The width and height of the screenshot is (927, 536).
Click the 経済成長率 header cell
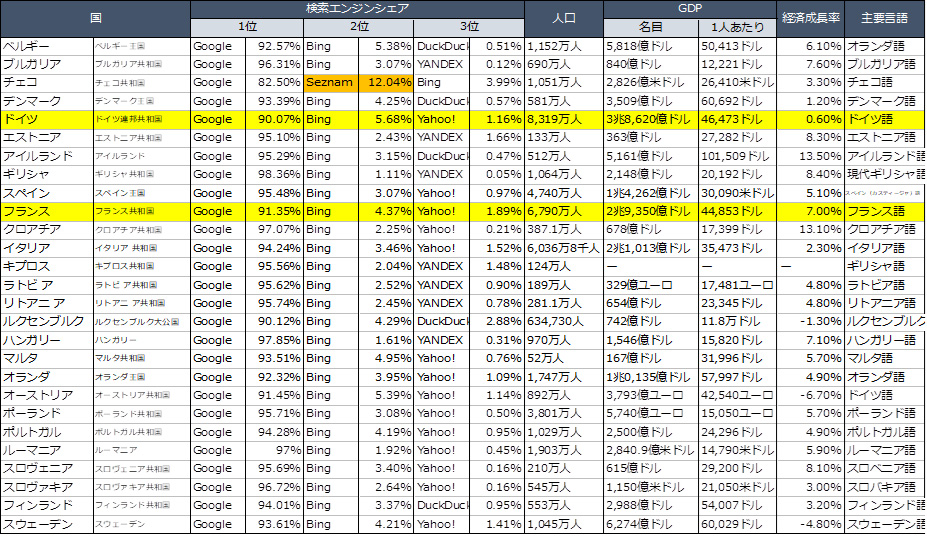(811, 18)
